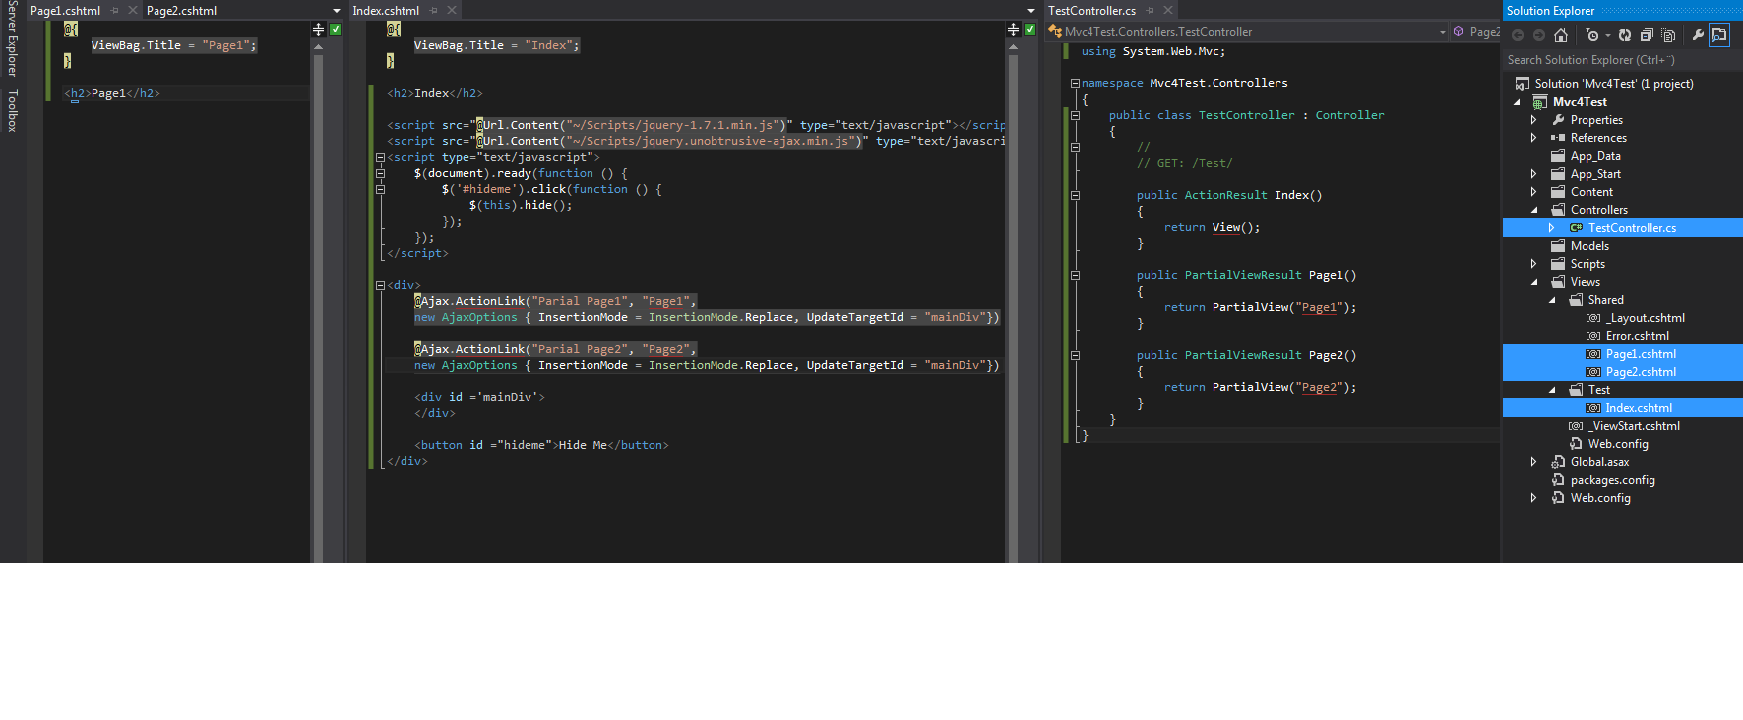
Task: Close the Page1.cshtml tab
Action: pyautogui.click(x=133, y=11)
